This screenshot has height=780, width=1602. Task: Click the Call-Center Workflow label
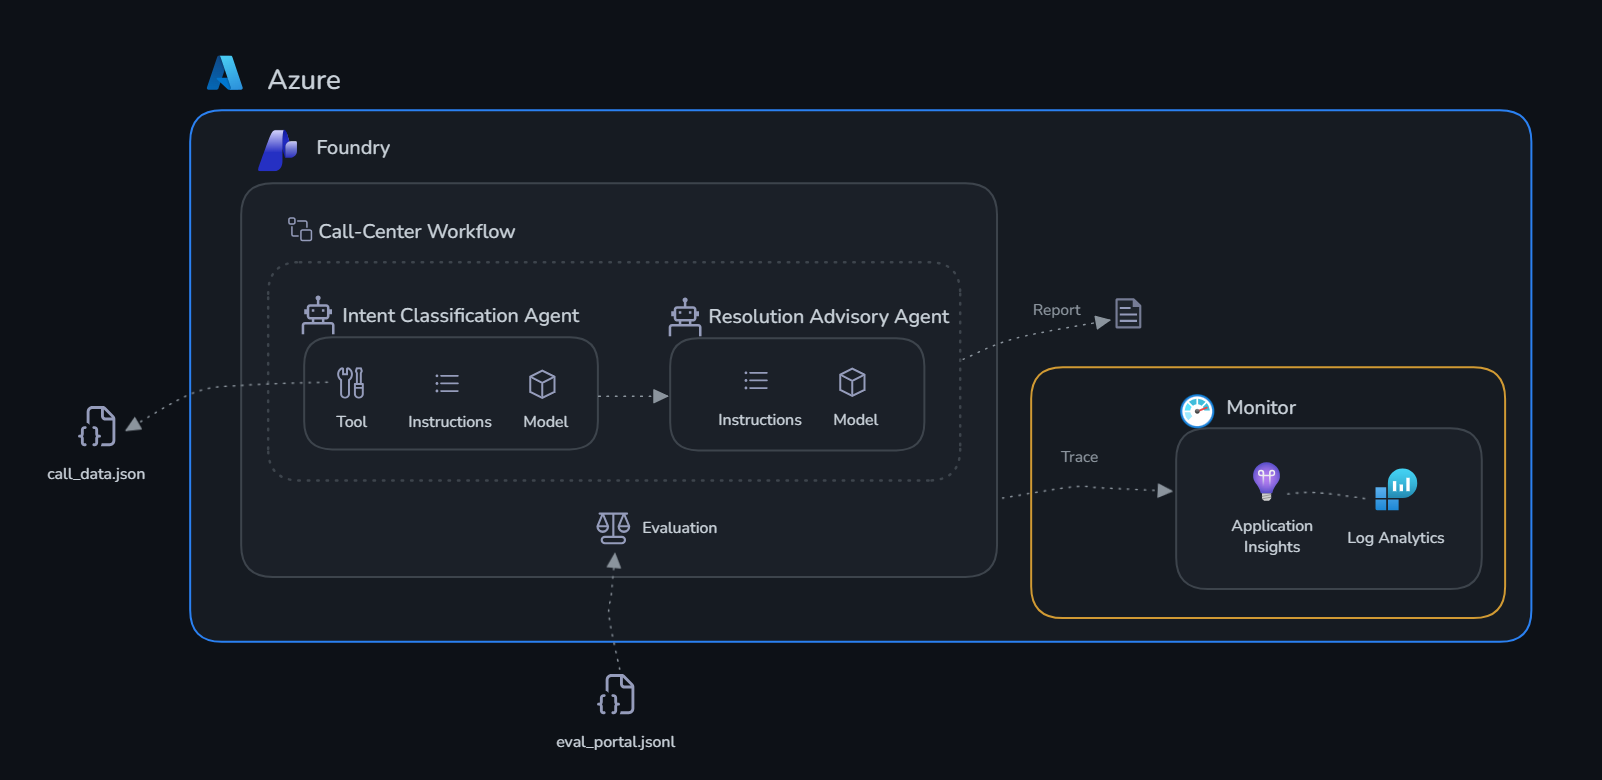click(417, 231)
